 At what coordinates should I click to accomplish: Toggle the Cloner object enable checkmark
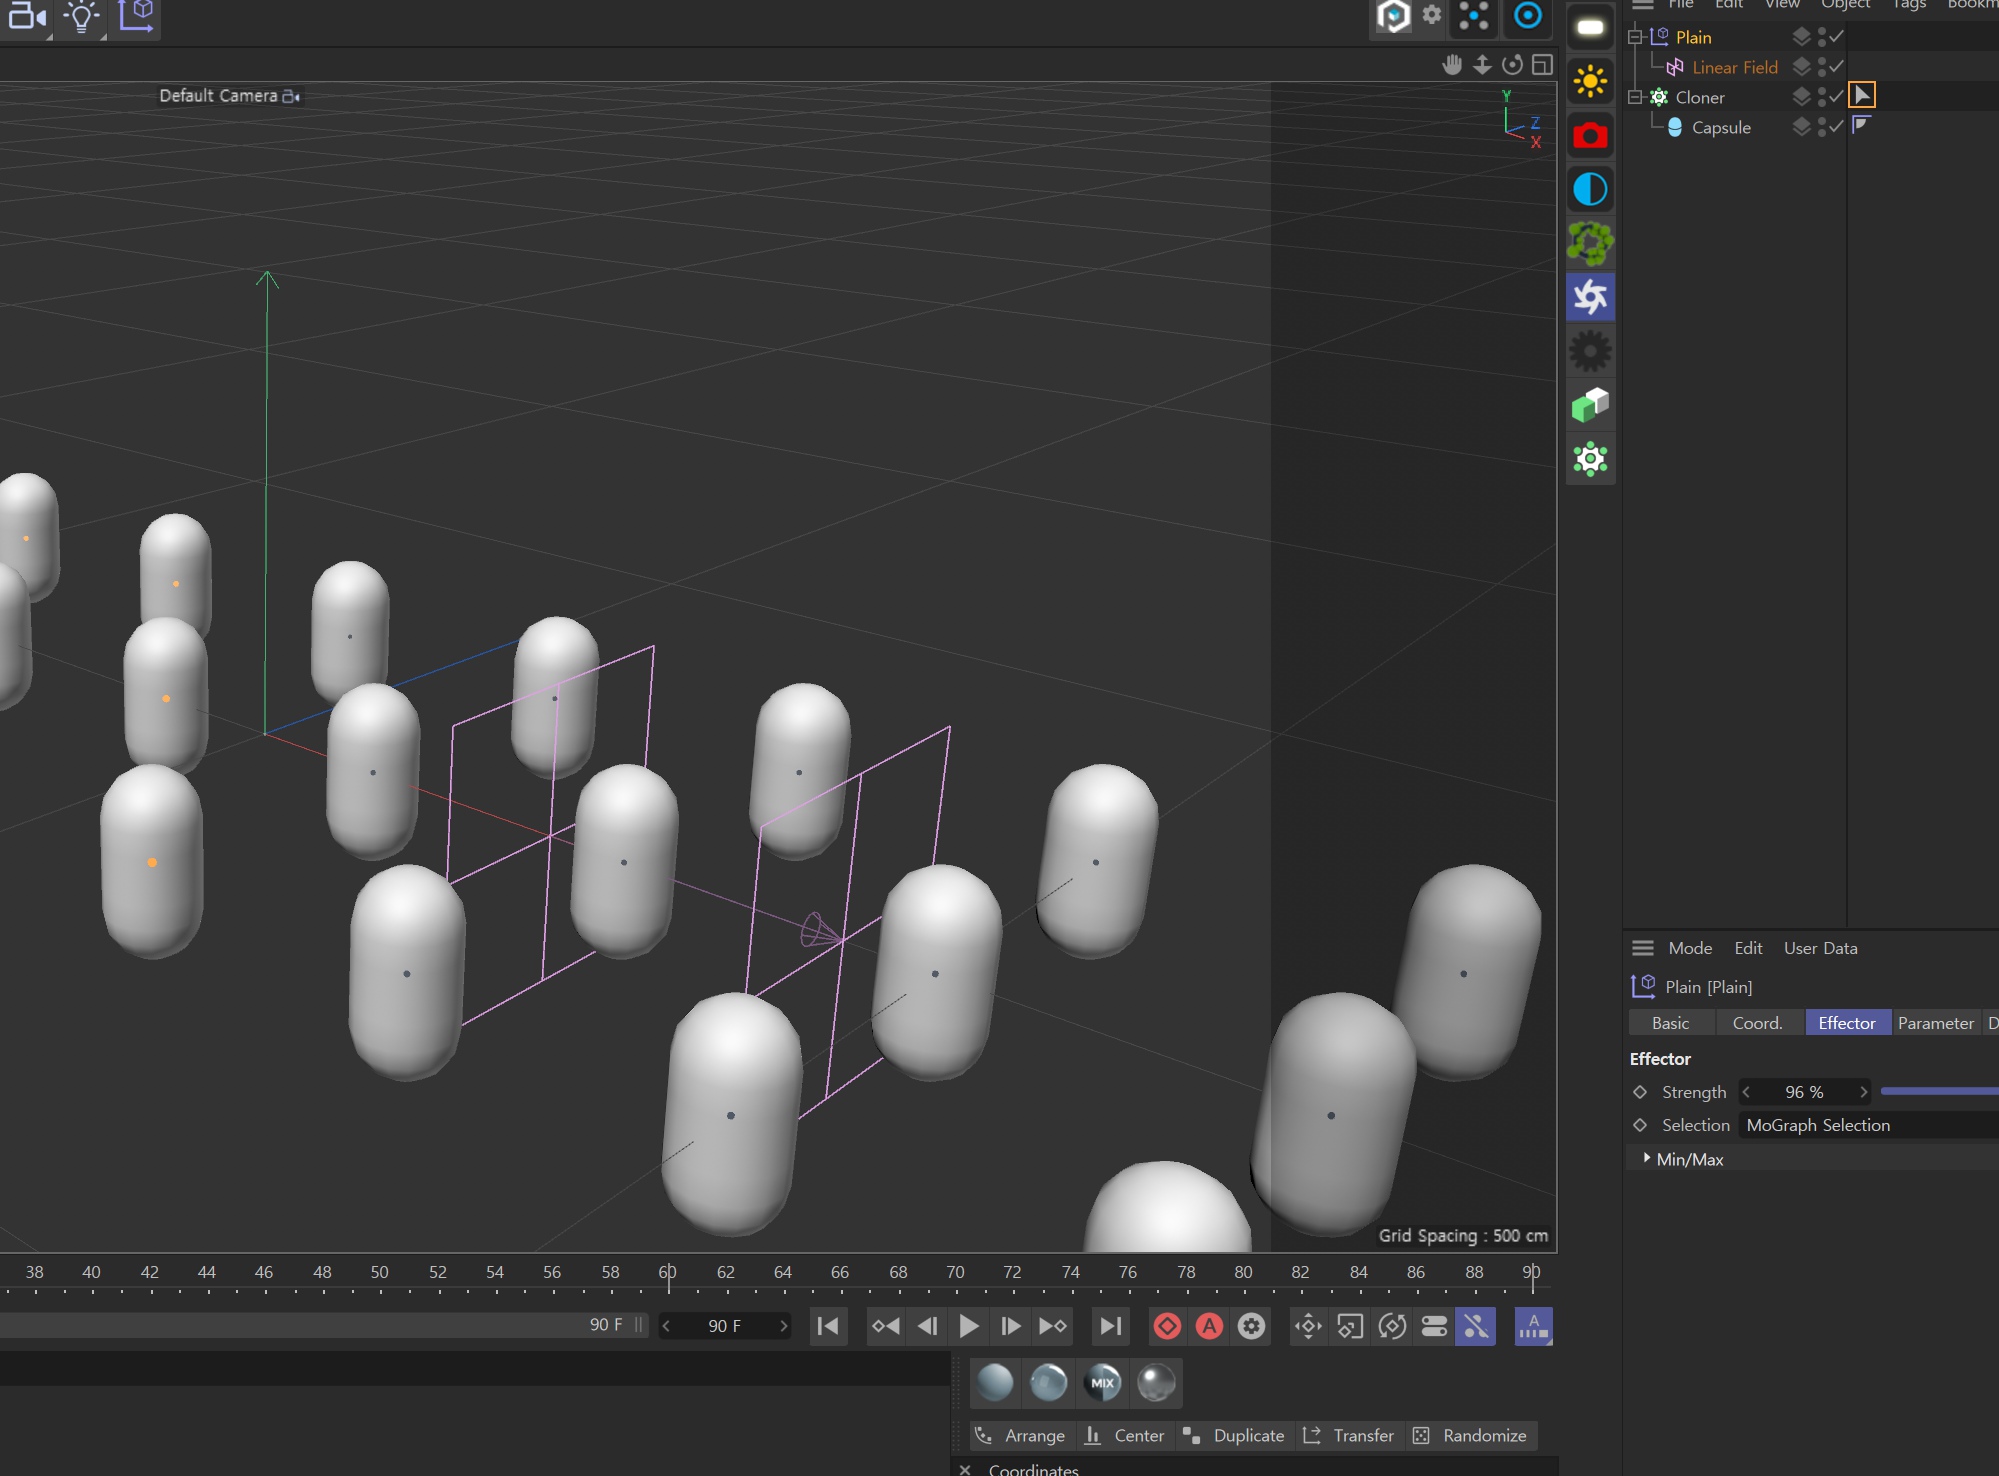(x=1836, y=97)
